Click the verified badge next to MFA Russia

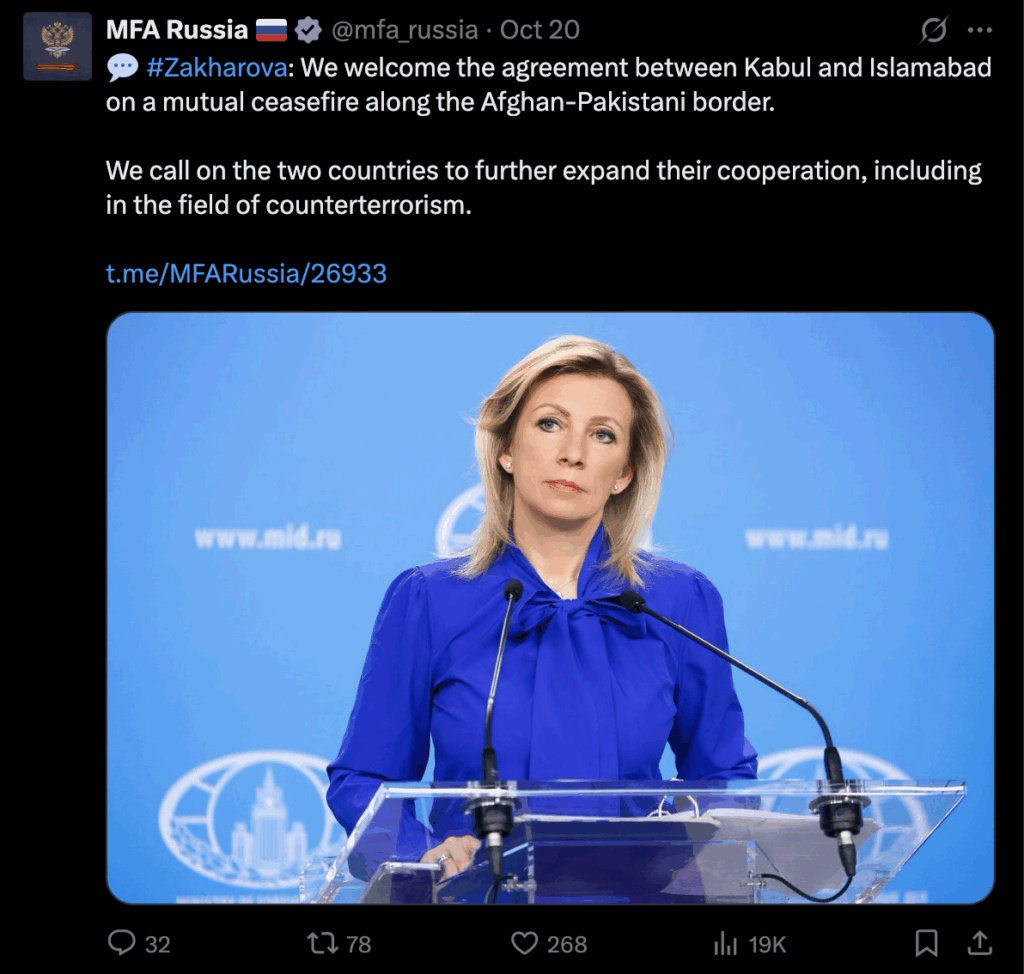[x=308, y=30]
